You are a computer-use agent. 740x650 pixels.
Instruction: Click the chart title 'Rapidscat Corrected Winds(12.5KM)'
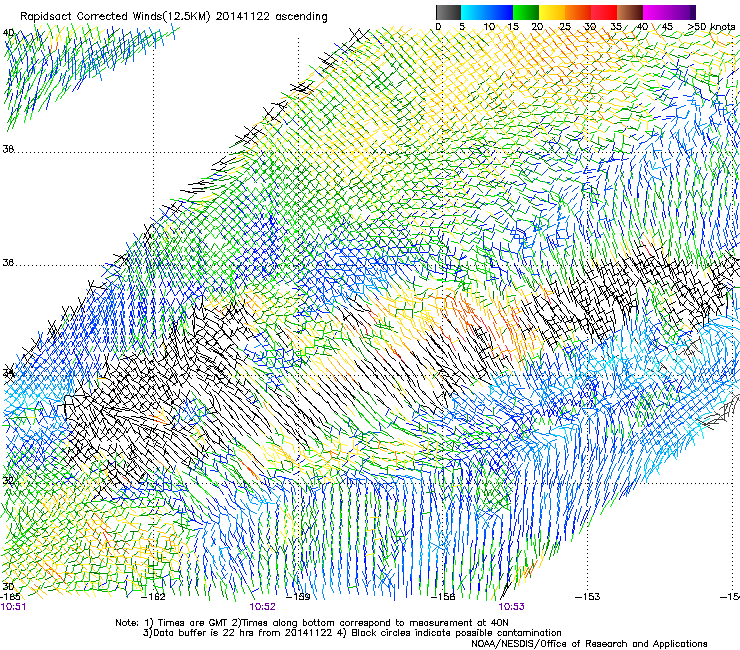pos(115,17)
